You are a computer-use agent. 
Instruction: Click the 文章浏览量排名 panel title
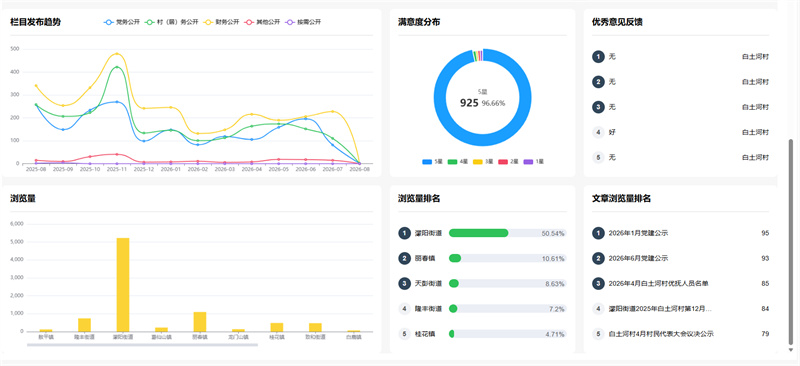point(621,199)
